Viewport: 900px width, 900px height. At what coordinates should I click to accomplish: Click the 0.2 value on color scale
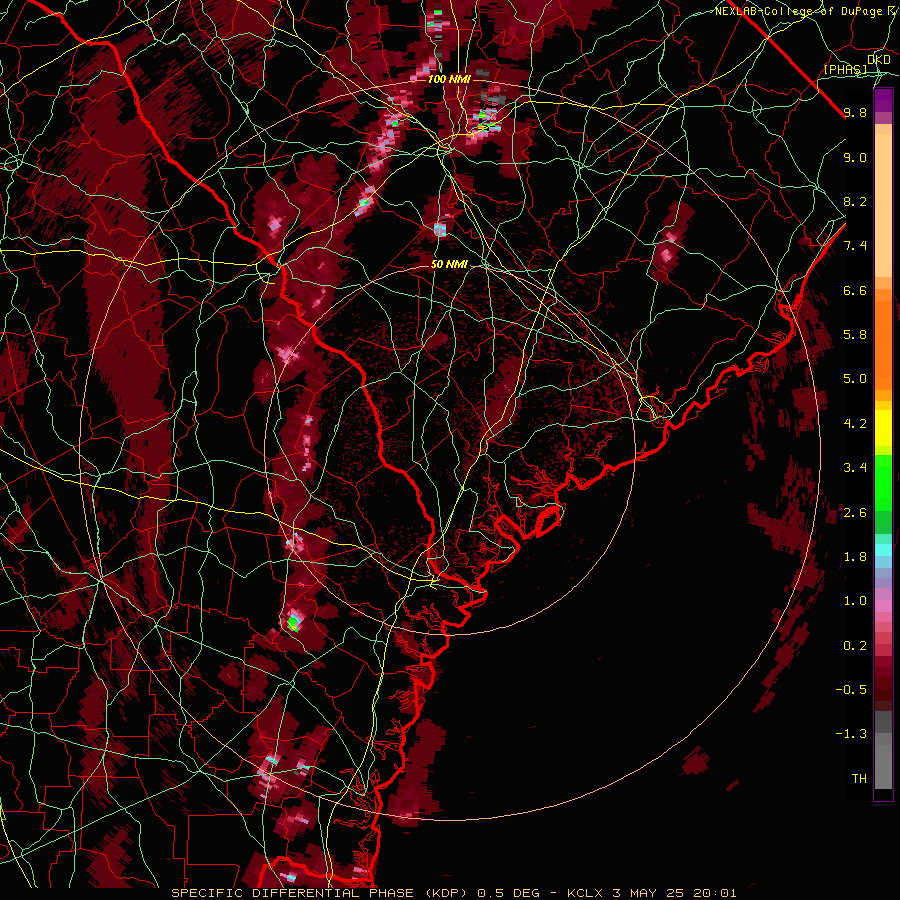[x=855, y=645]
